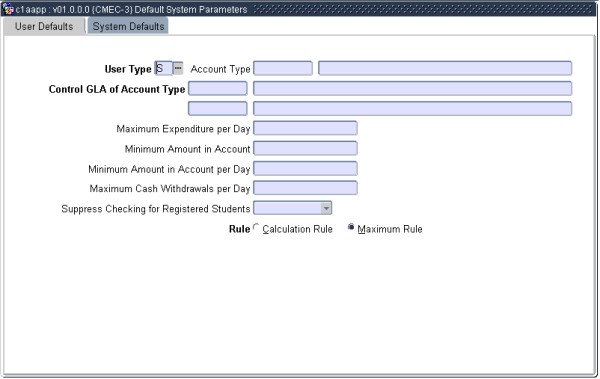Expand Suppress Checking for Registered Students dropdown
The width and height of the screenshot is (600, 379).
pyautogui.click(x=326, y=208)
